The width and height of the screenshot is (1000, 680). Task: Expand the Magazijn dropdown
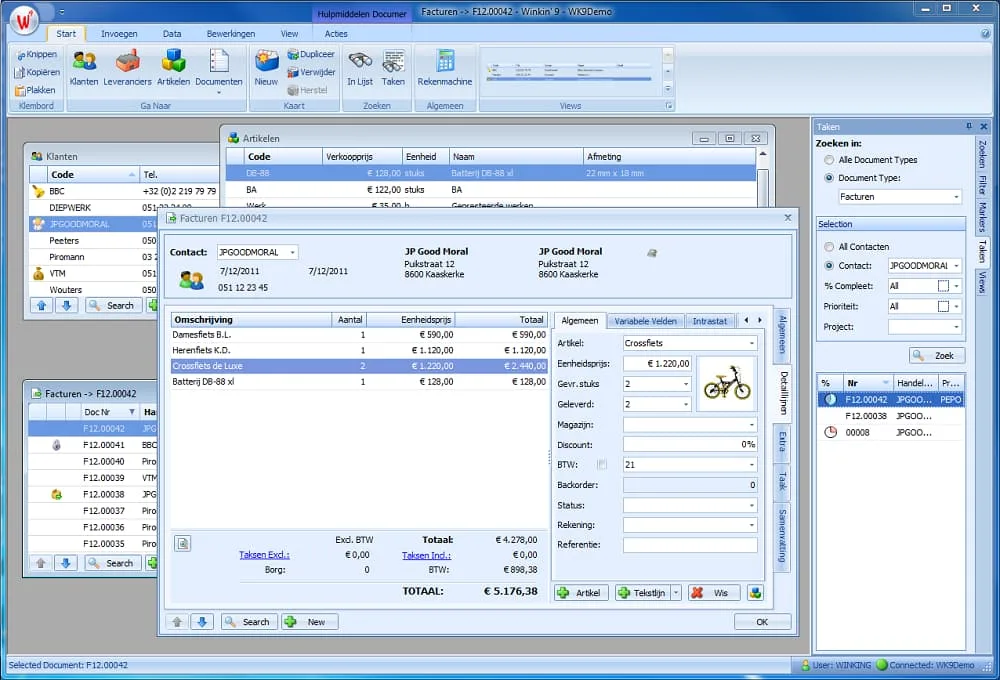click(752, 425)
